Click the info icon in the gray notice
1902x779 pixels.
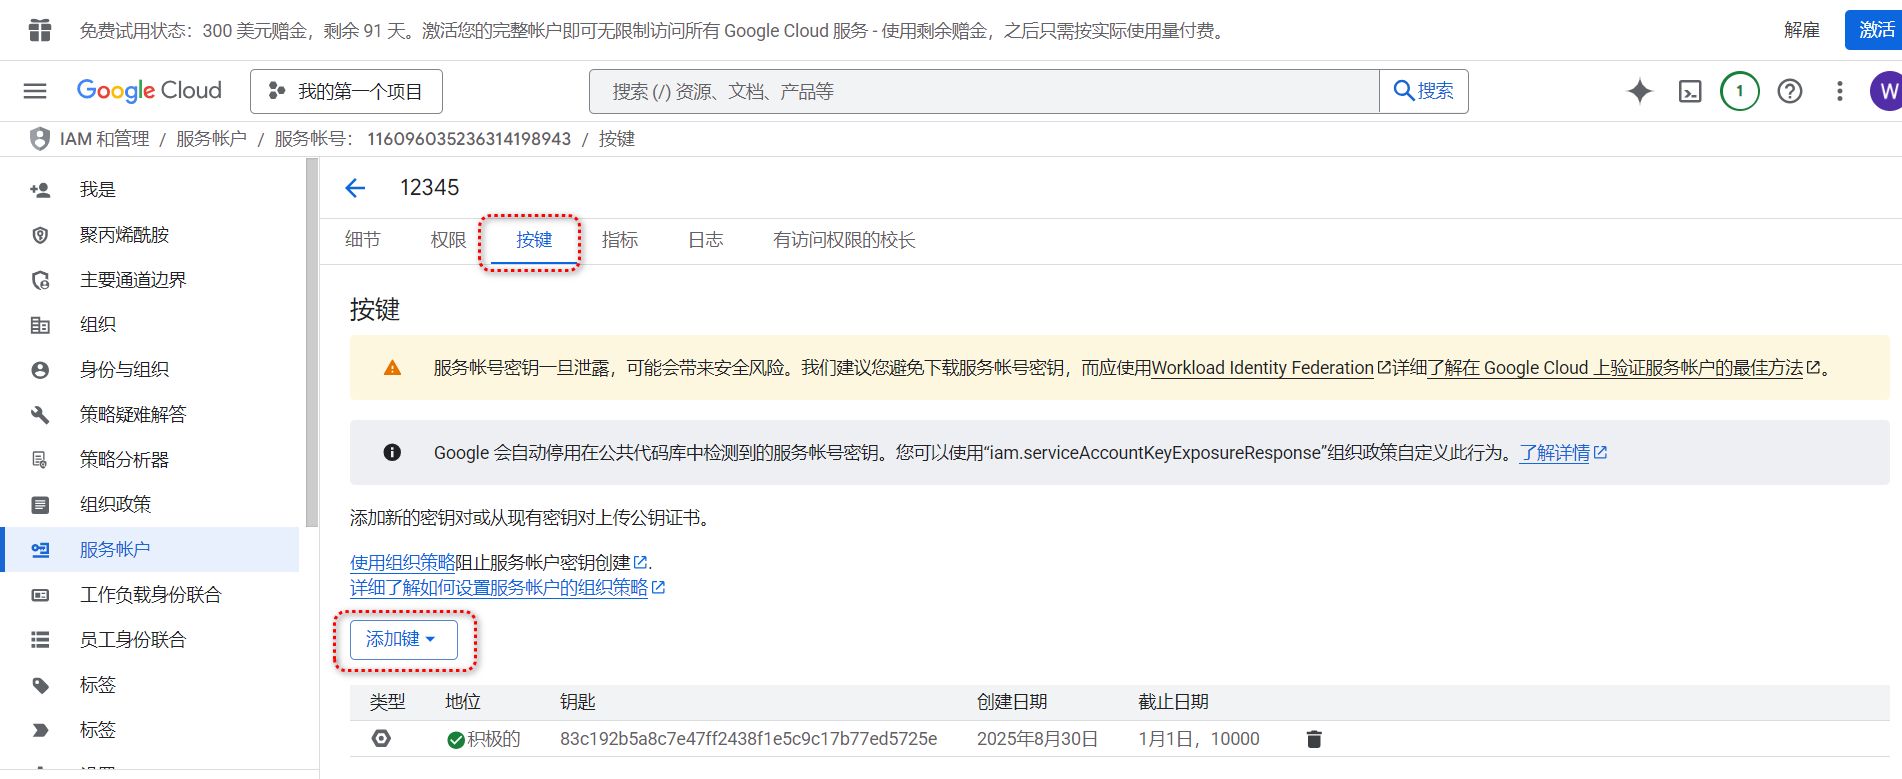(392, 453)
